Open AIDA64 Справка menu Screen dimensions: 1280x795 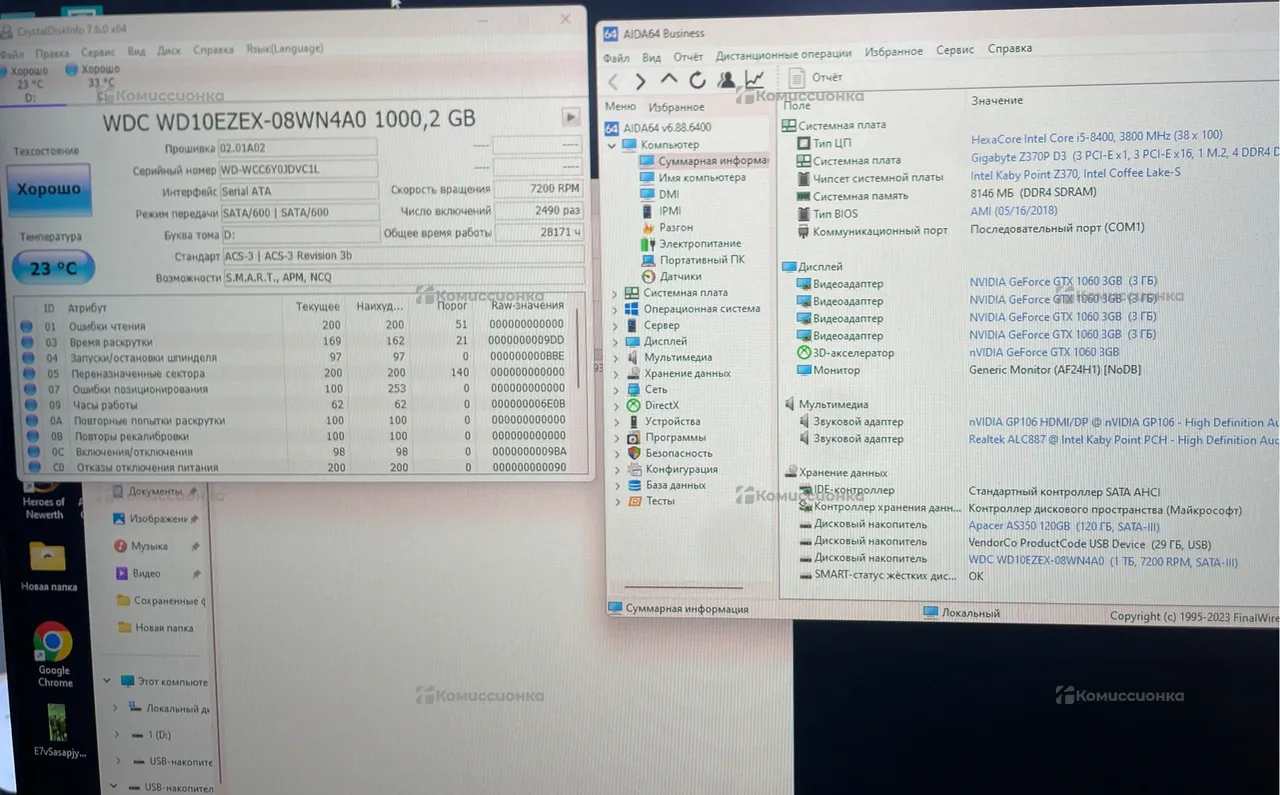click(x=1010, y=49)
